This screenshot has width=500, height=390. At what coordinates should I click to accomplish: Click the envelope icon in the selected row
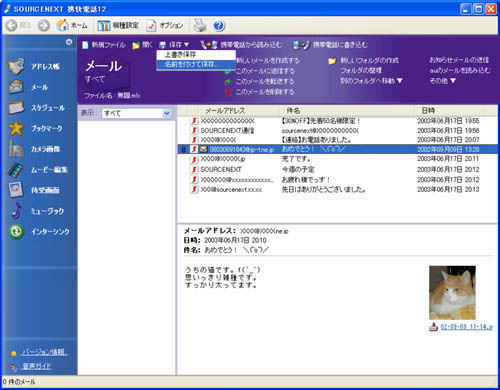pos(204,149)
